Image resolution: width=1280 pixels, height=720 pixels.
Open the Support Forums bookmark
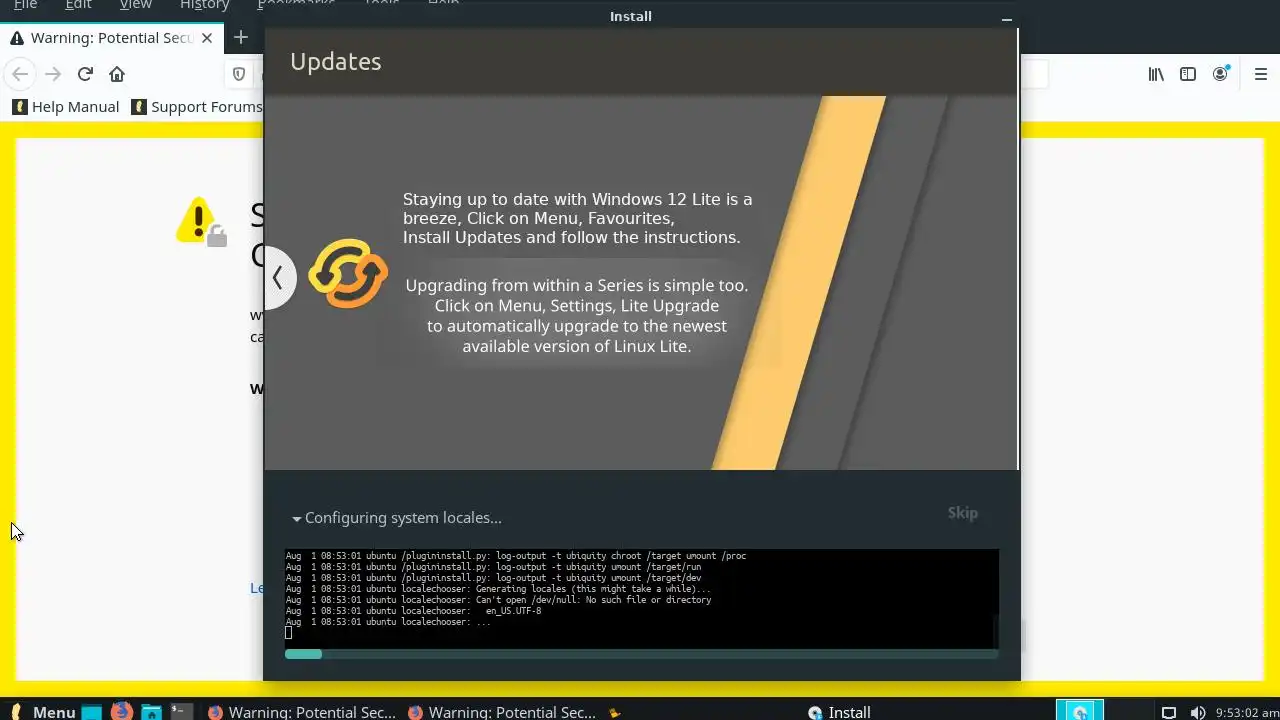point(197,107)
